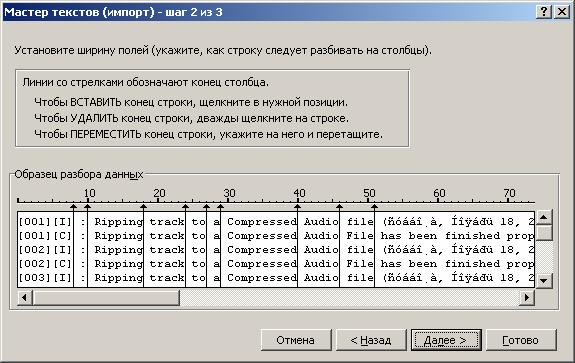Click the empty horizontal scrollbar track area
This screenshot has width=575, height=363.
tap(349, 297)
